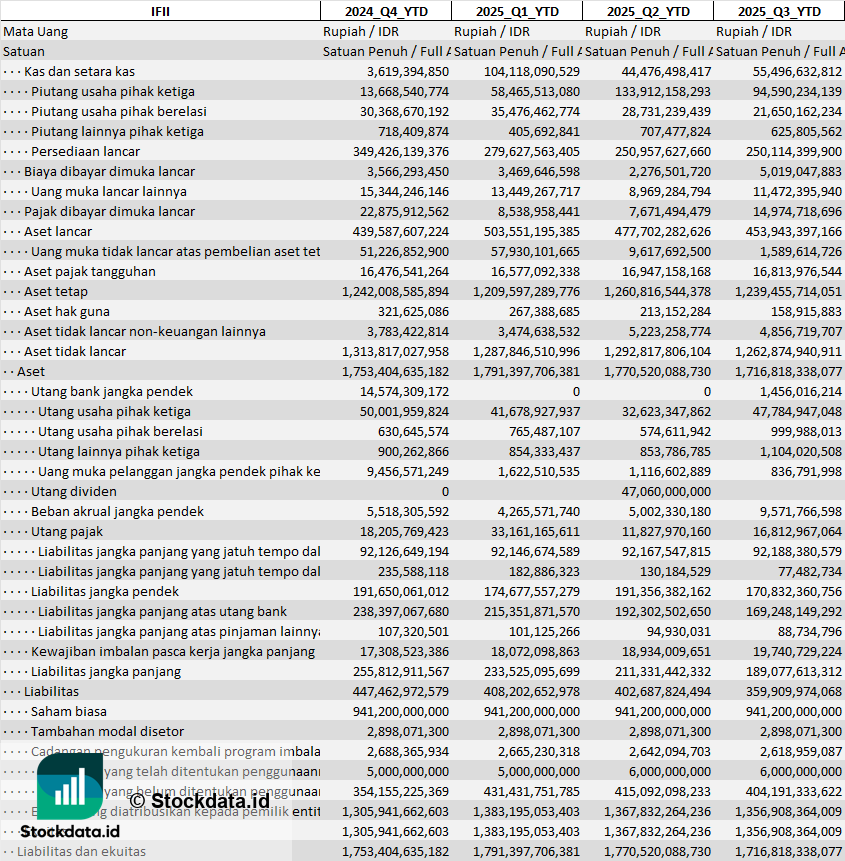Click value 6,000,000,000 under 2025_Q3_YTD
This screenshot has height=861, width=845.
click(801, 772)
